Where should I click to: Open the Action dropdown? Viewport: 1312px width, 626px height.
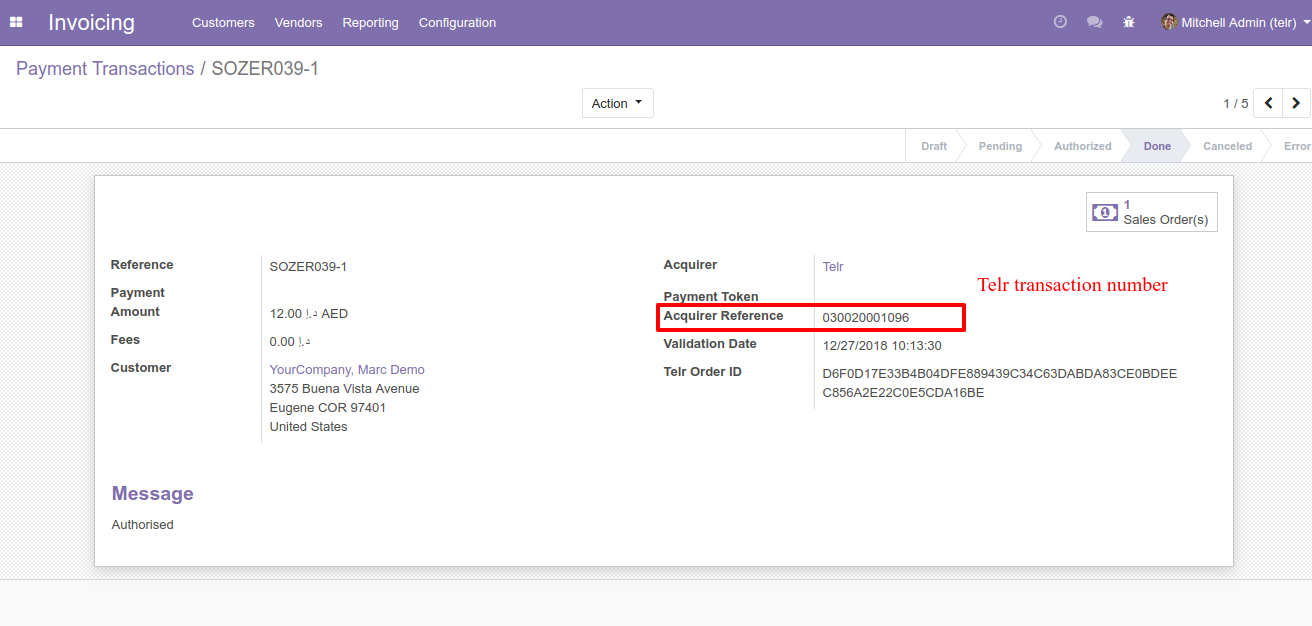(617, 103)
